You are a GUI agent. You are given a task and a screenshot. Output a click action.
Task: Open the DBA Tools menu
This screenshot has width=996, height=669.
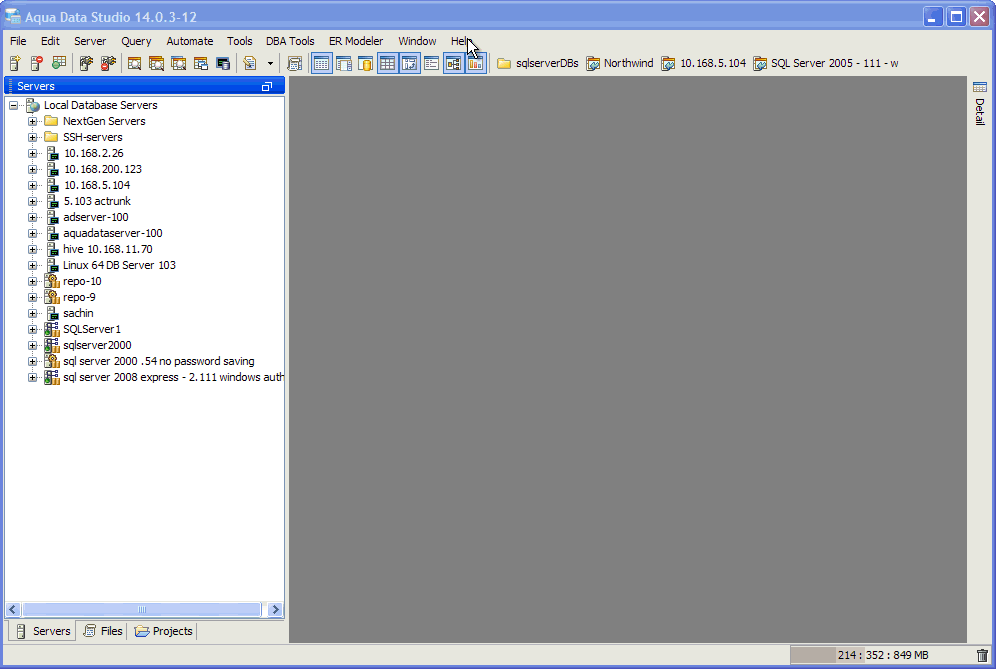[x=290, y=41]
